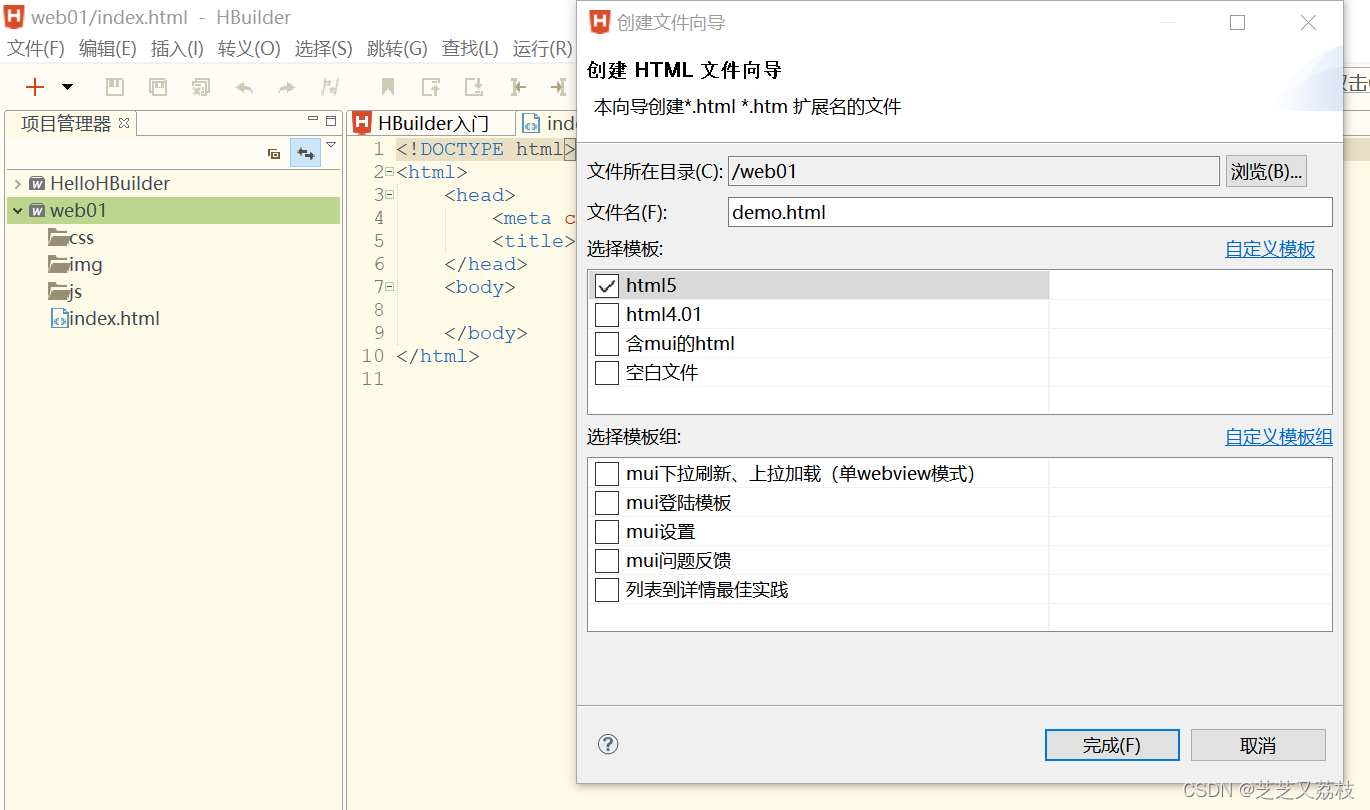Open the project manager view menu triangle

[331, 146]
